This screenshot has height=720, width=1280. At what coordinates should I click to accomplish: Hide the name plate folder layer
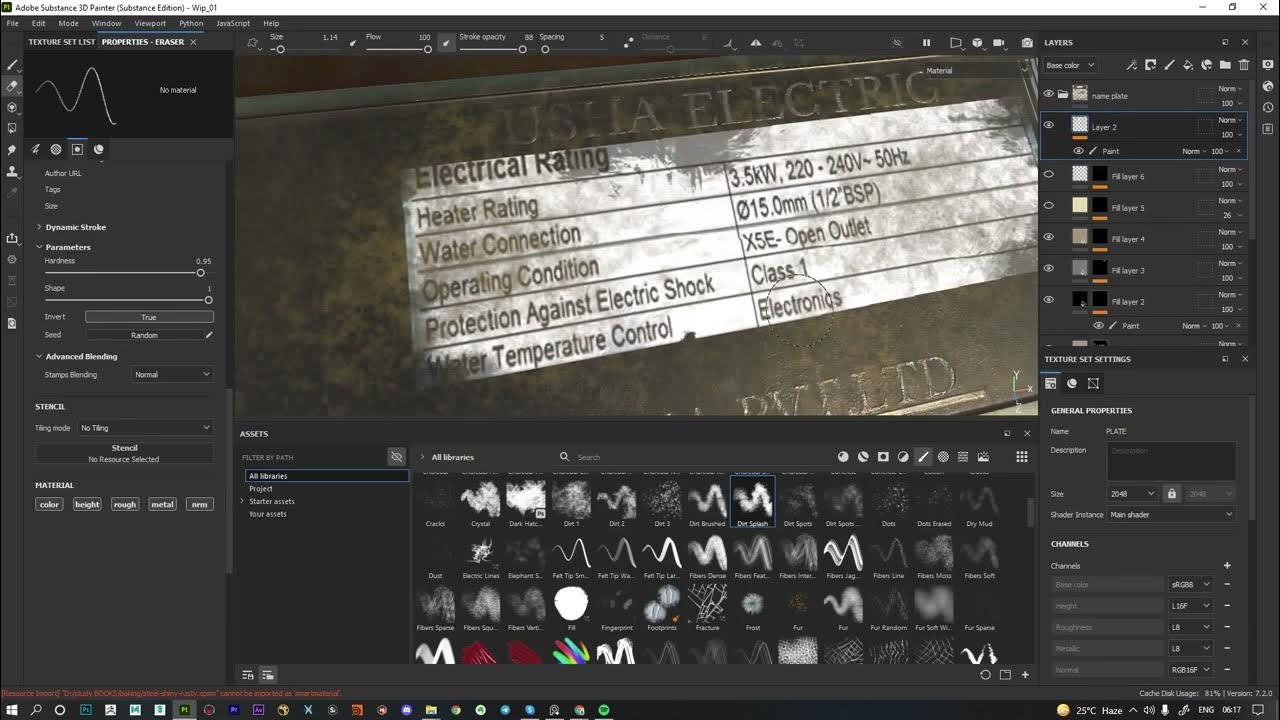[1048, 94]
